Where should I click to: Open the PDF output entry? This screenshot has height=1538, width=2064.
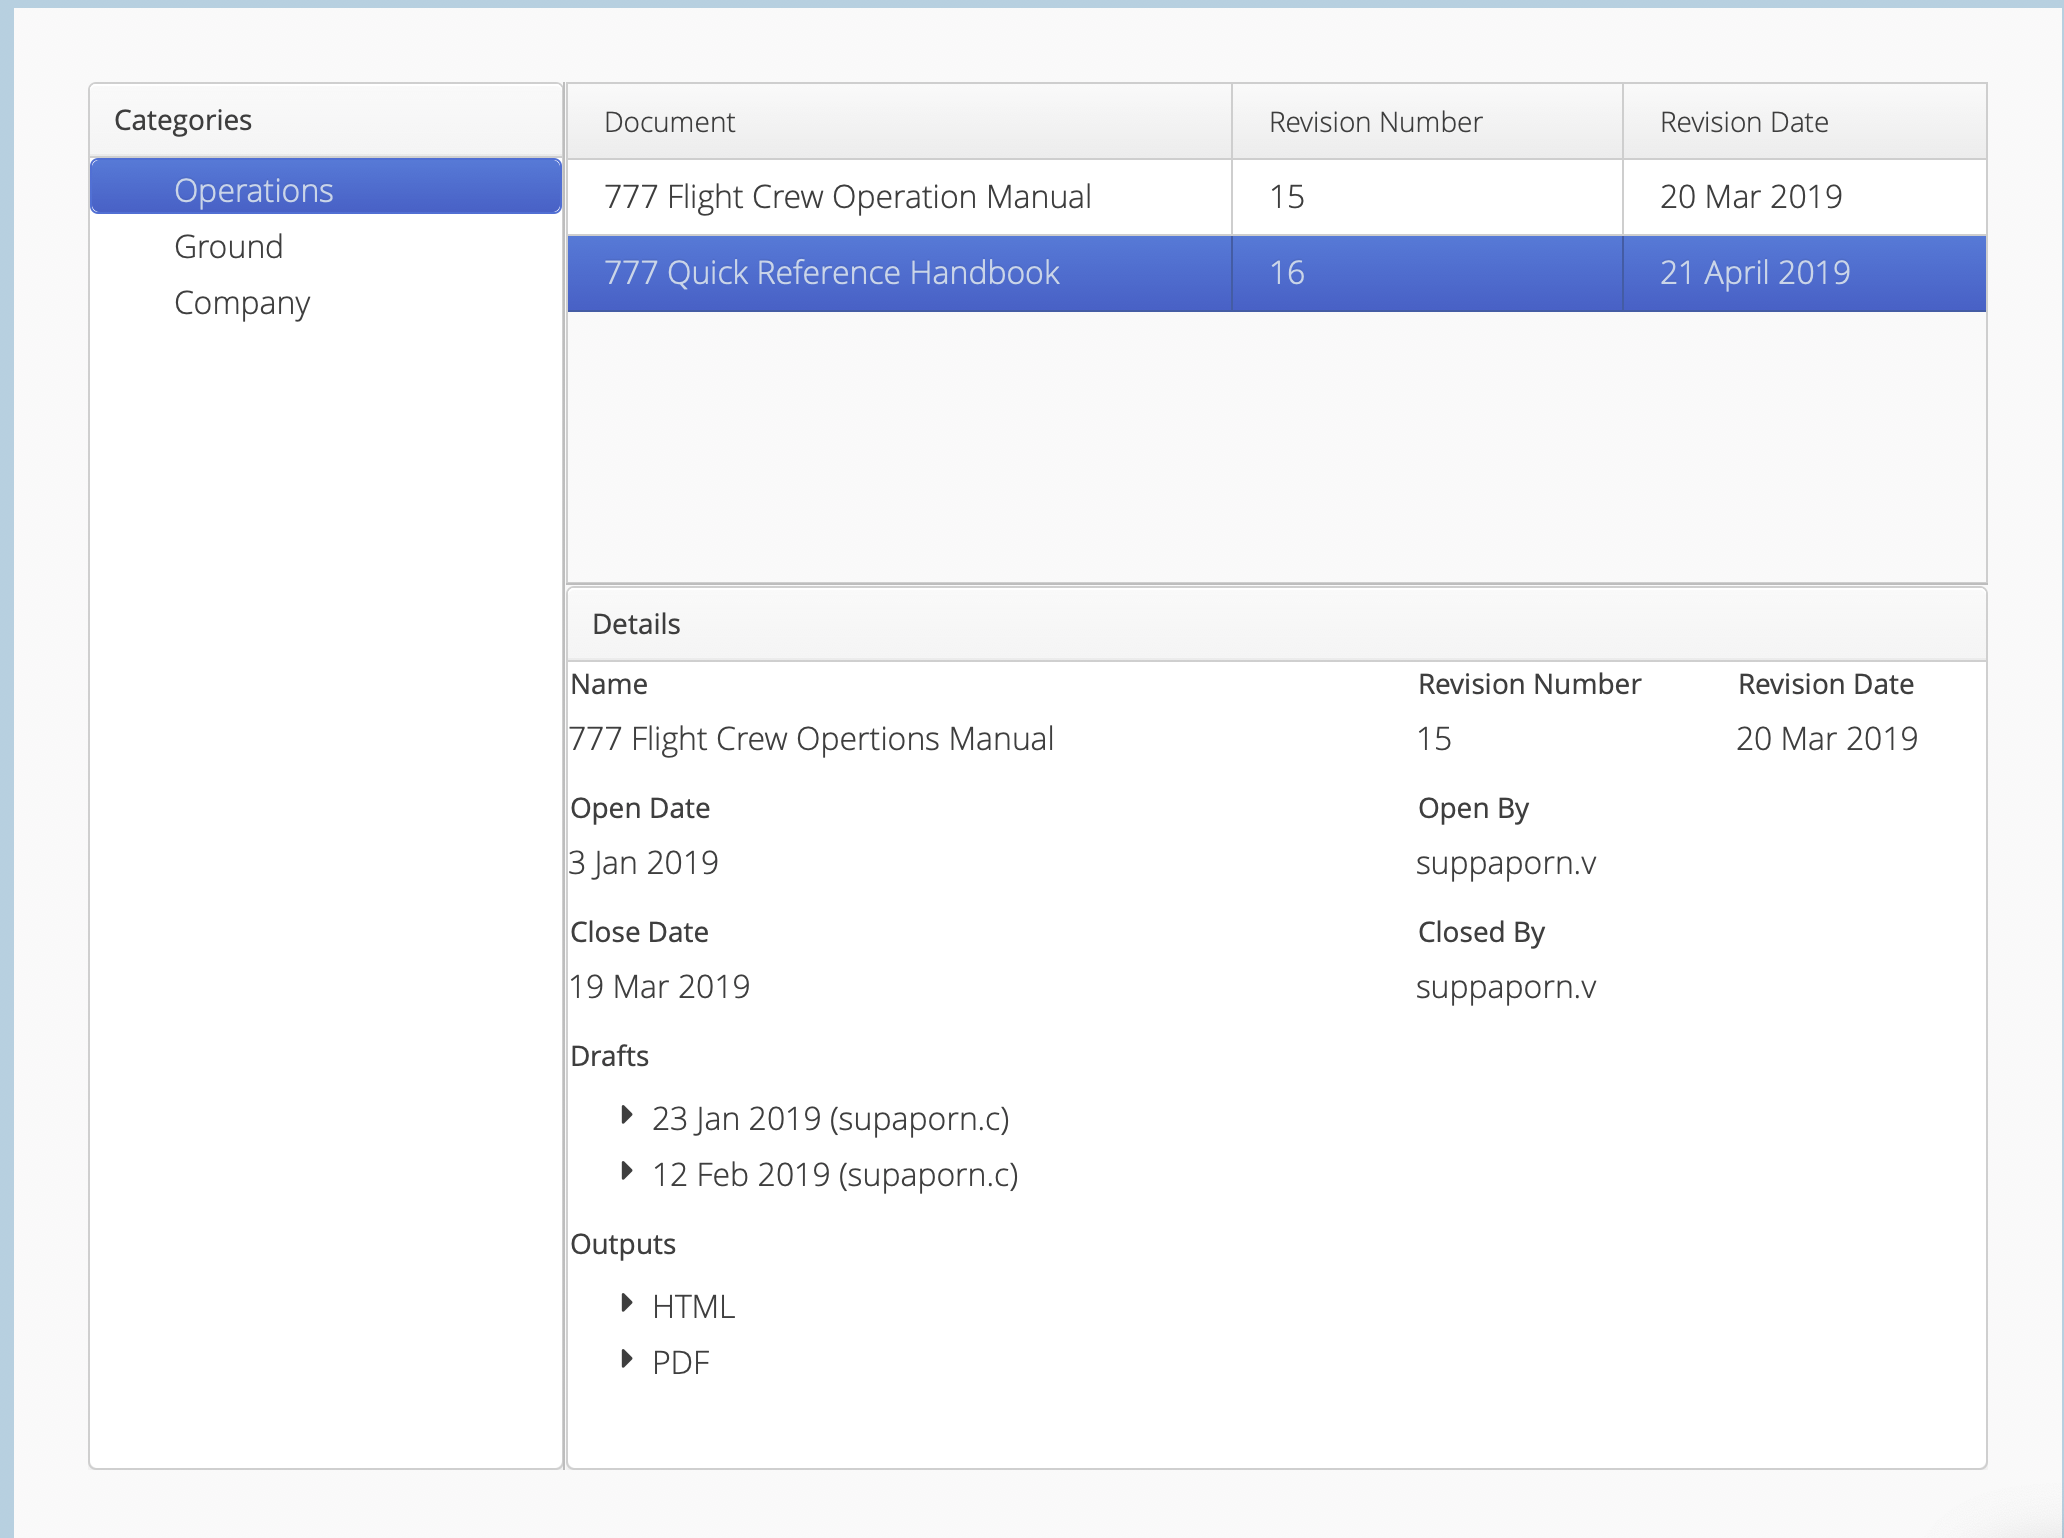680,1362
